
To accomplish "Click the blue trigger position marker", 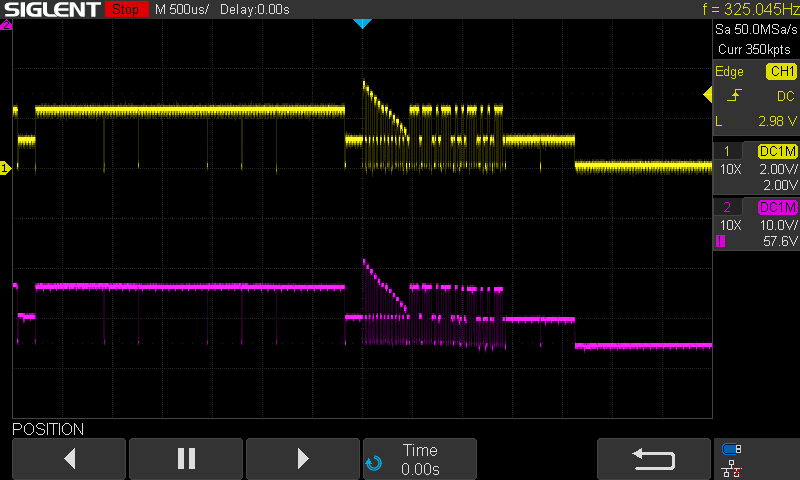I will coord(363,23).
